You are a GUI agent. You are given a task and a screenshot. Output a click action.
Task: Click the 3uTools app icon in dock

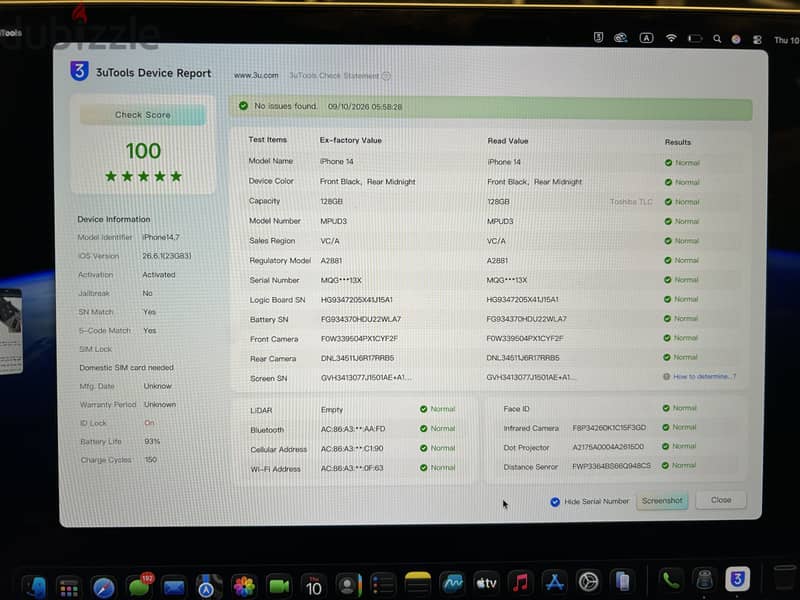click(738, 579)
